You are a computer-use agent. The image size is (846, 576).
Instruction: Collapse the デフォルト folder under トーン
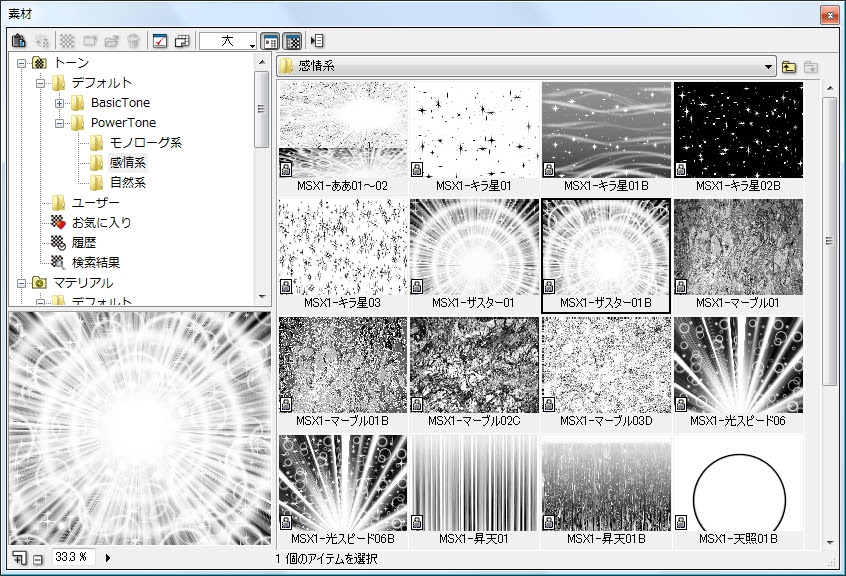40,83
